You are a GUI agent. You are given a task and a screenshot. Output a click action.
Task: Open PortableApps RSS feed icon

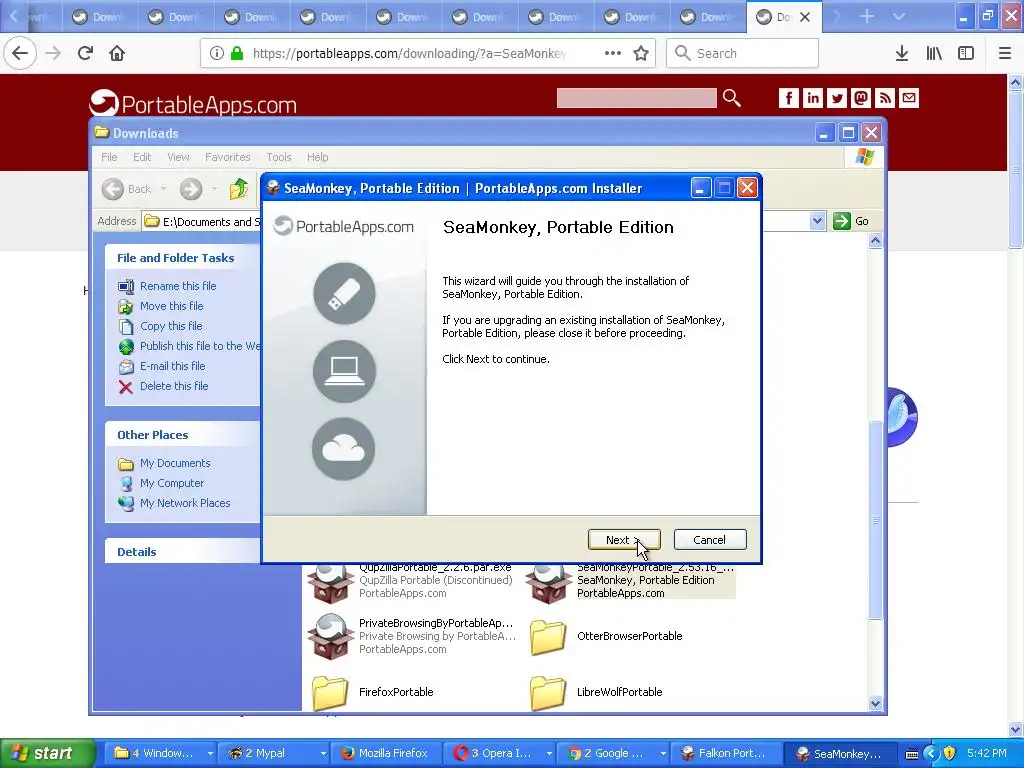[x=885, y=98]
